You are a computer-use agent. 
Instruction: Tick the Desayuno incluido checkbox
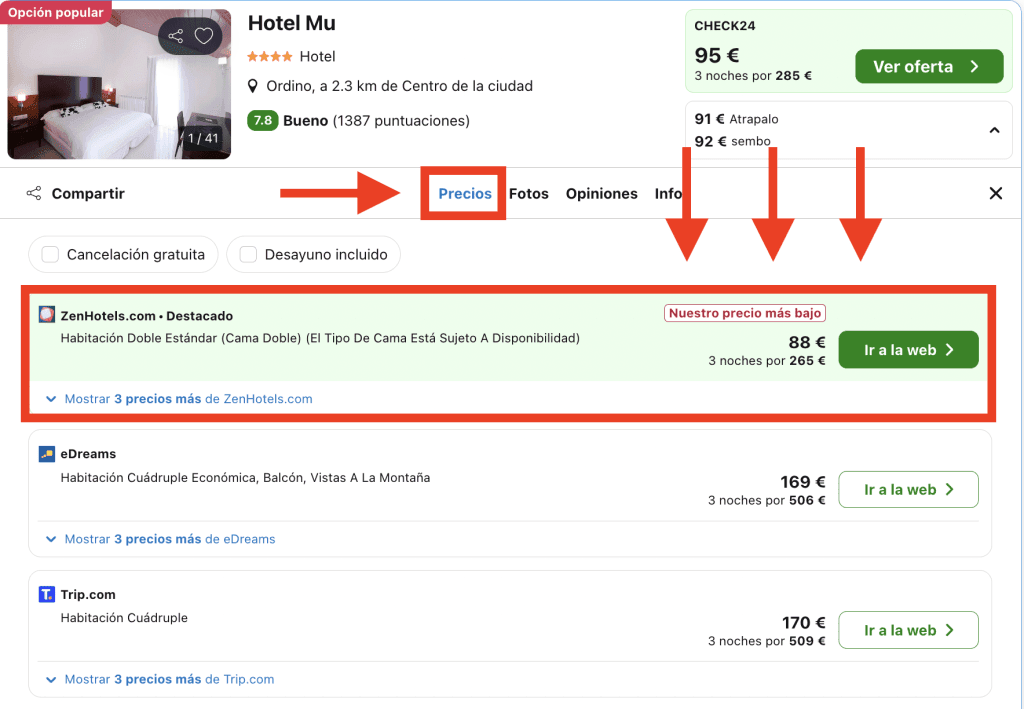pos(248,255)
